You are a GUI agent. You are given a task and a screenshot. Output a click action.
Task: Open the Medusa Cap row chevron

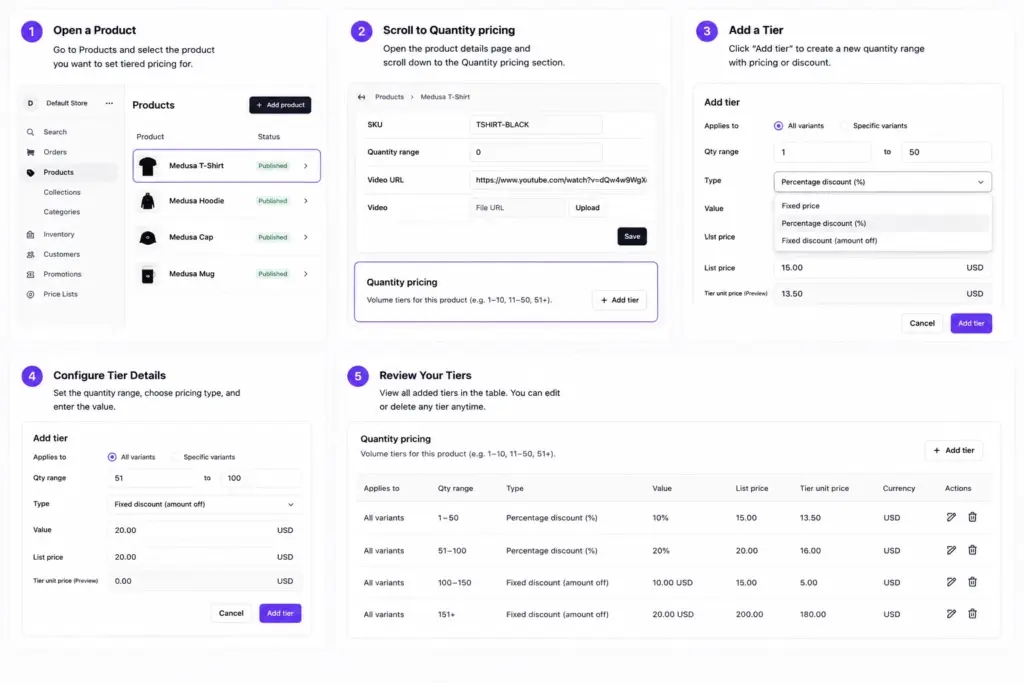point(306,237)
